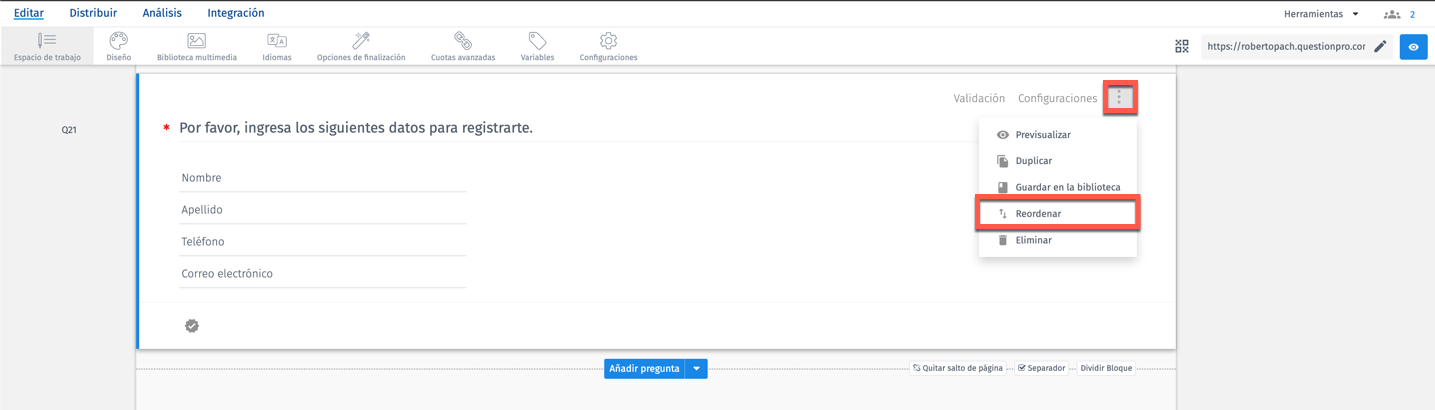Switch to the Distribuir tab

[93, 13]
